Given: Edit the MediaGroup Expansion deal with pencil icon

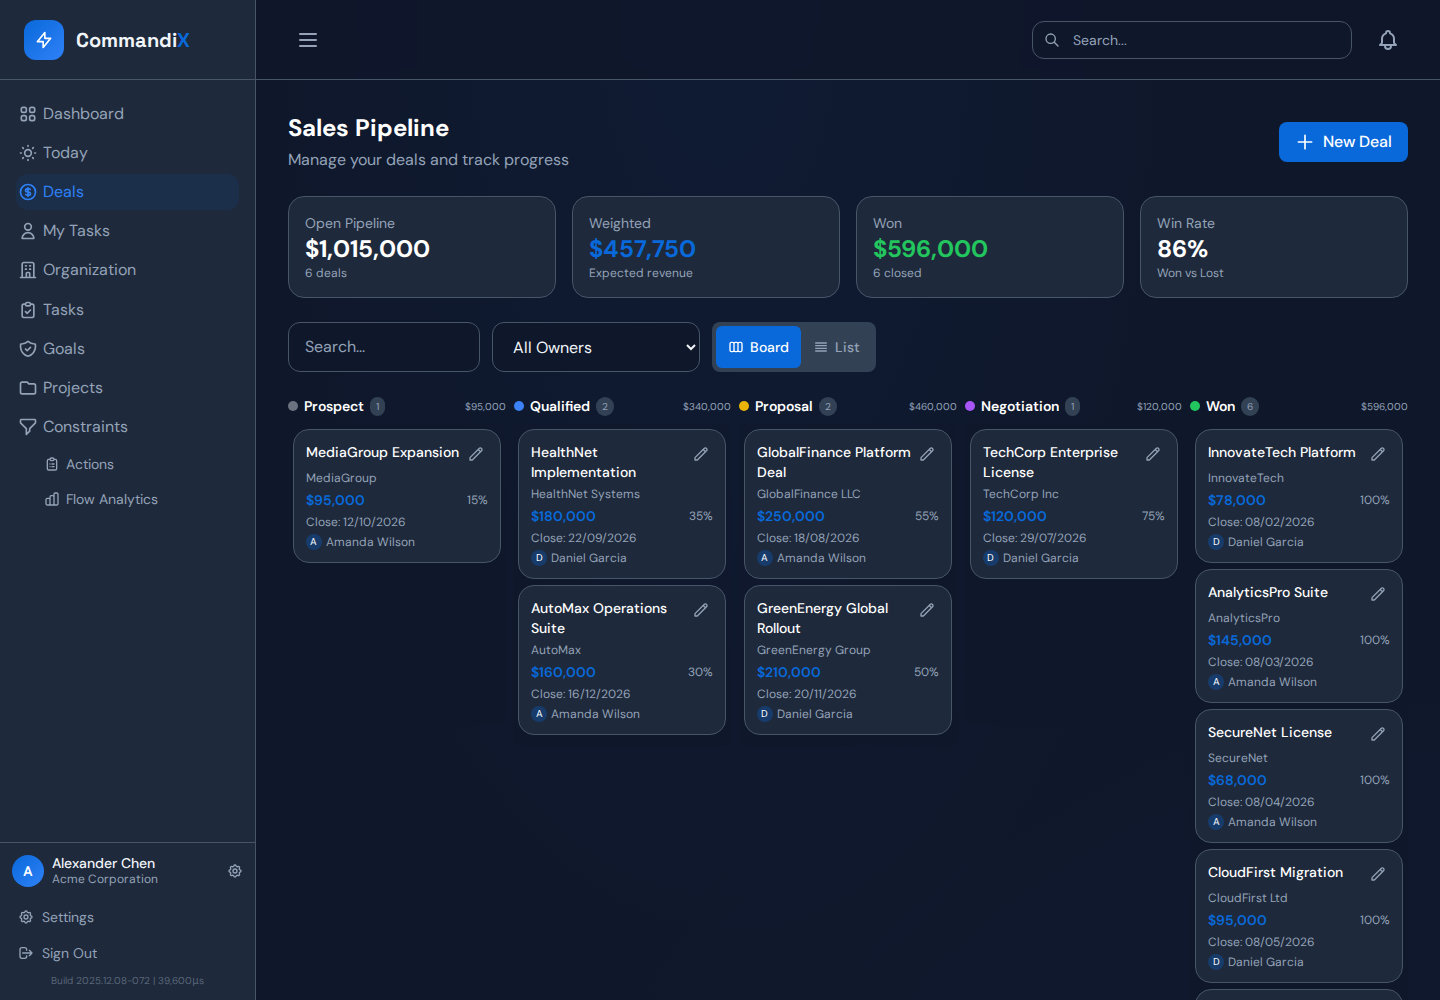Looking at the screenshot, I should (476, 454).
